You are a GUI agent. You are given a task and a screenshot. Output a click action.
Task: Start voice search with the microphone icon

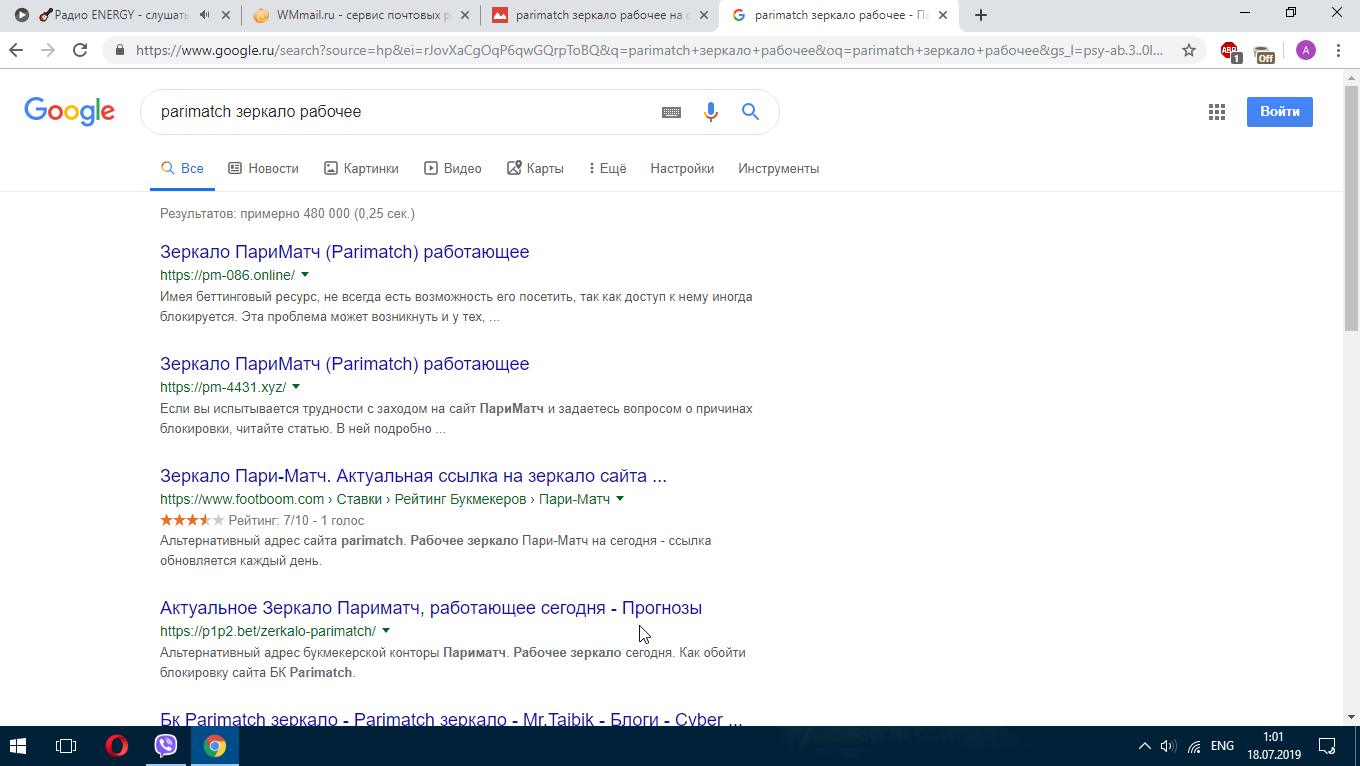point(711,112)
